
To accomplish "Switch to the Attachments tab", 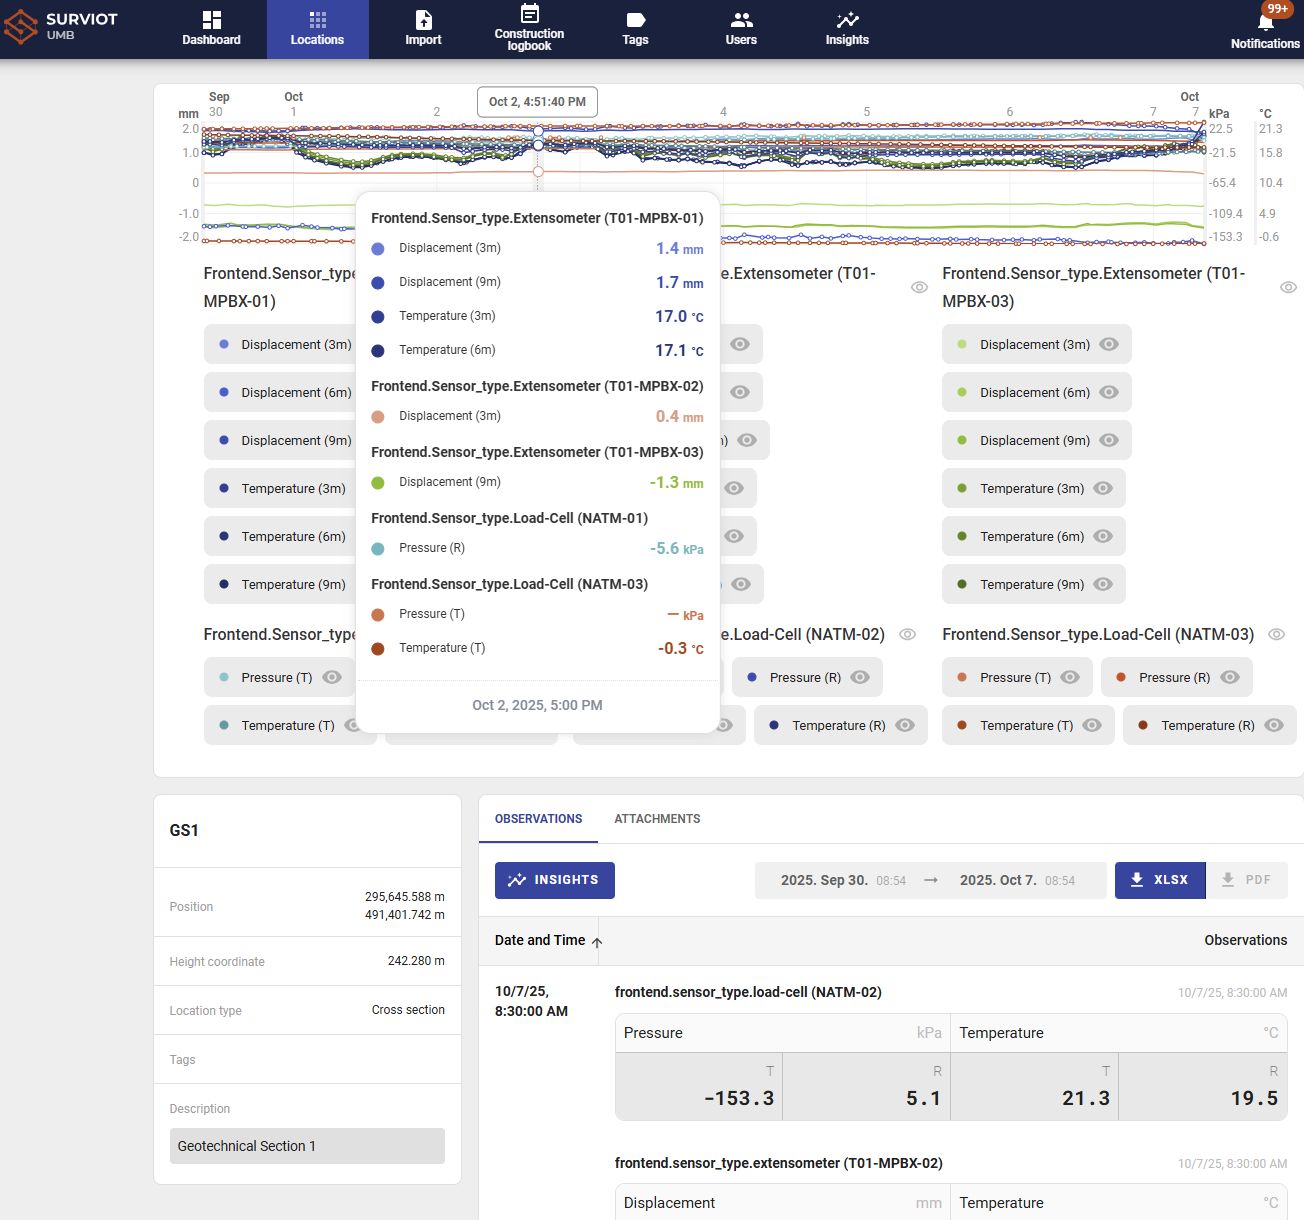I will pyautogui.click(x=657, y=819).
